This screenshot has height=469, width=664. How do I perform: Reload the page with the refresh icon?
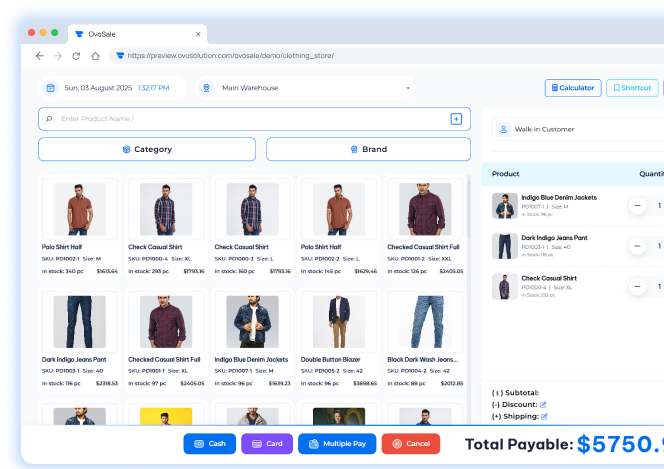point(76,56)
